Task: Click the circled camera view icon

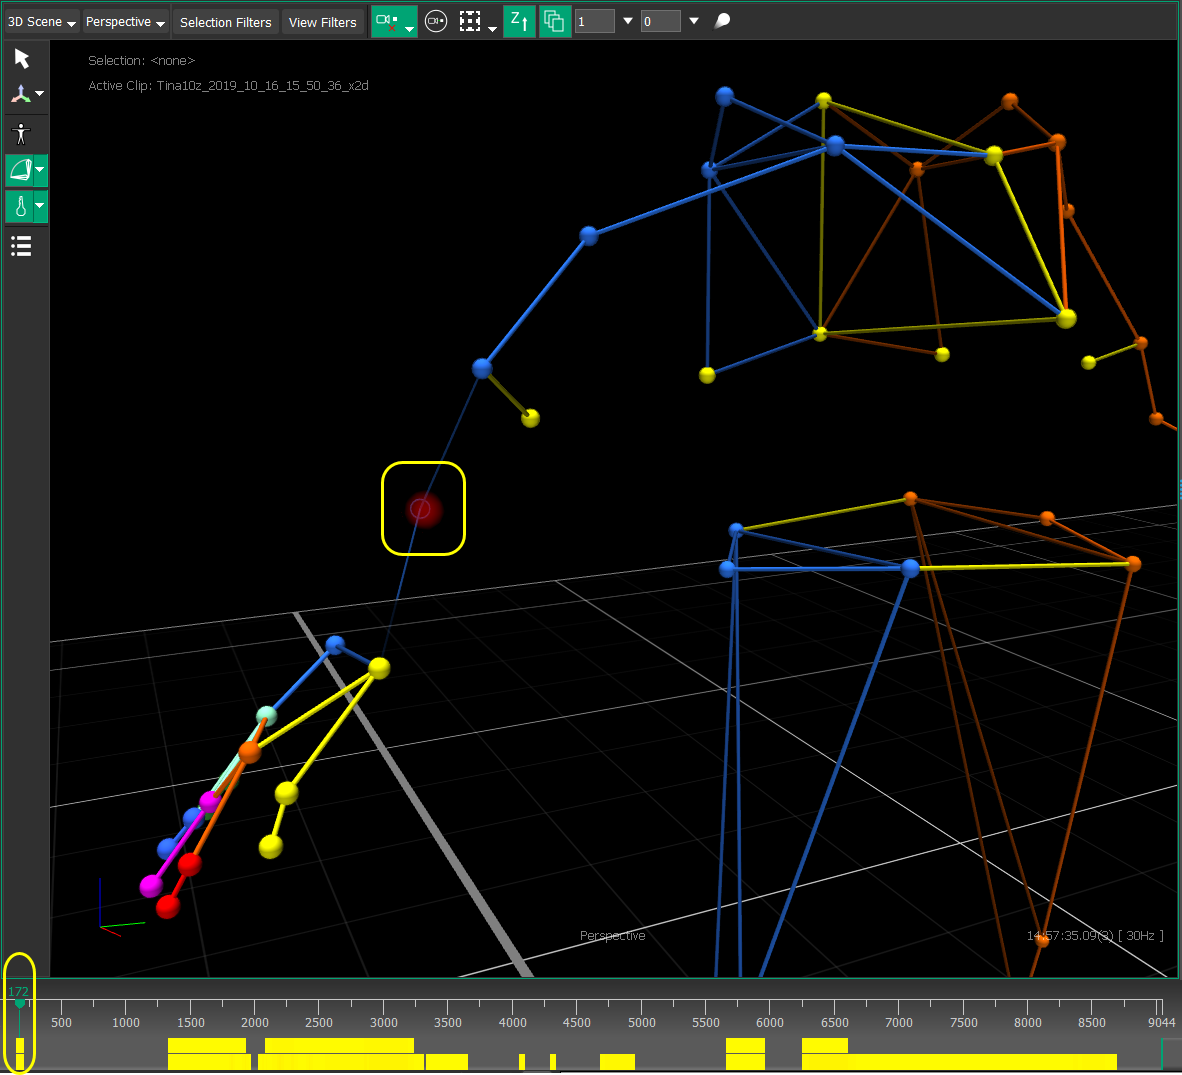Action: click(436, 21)
